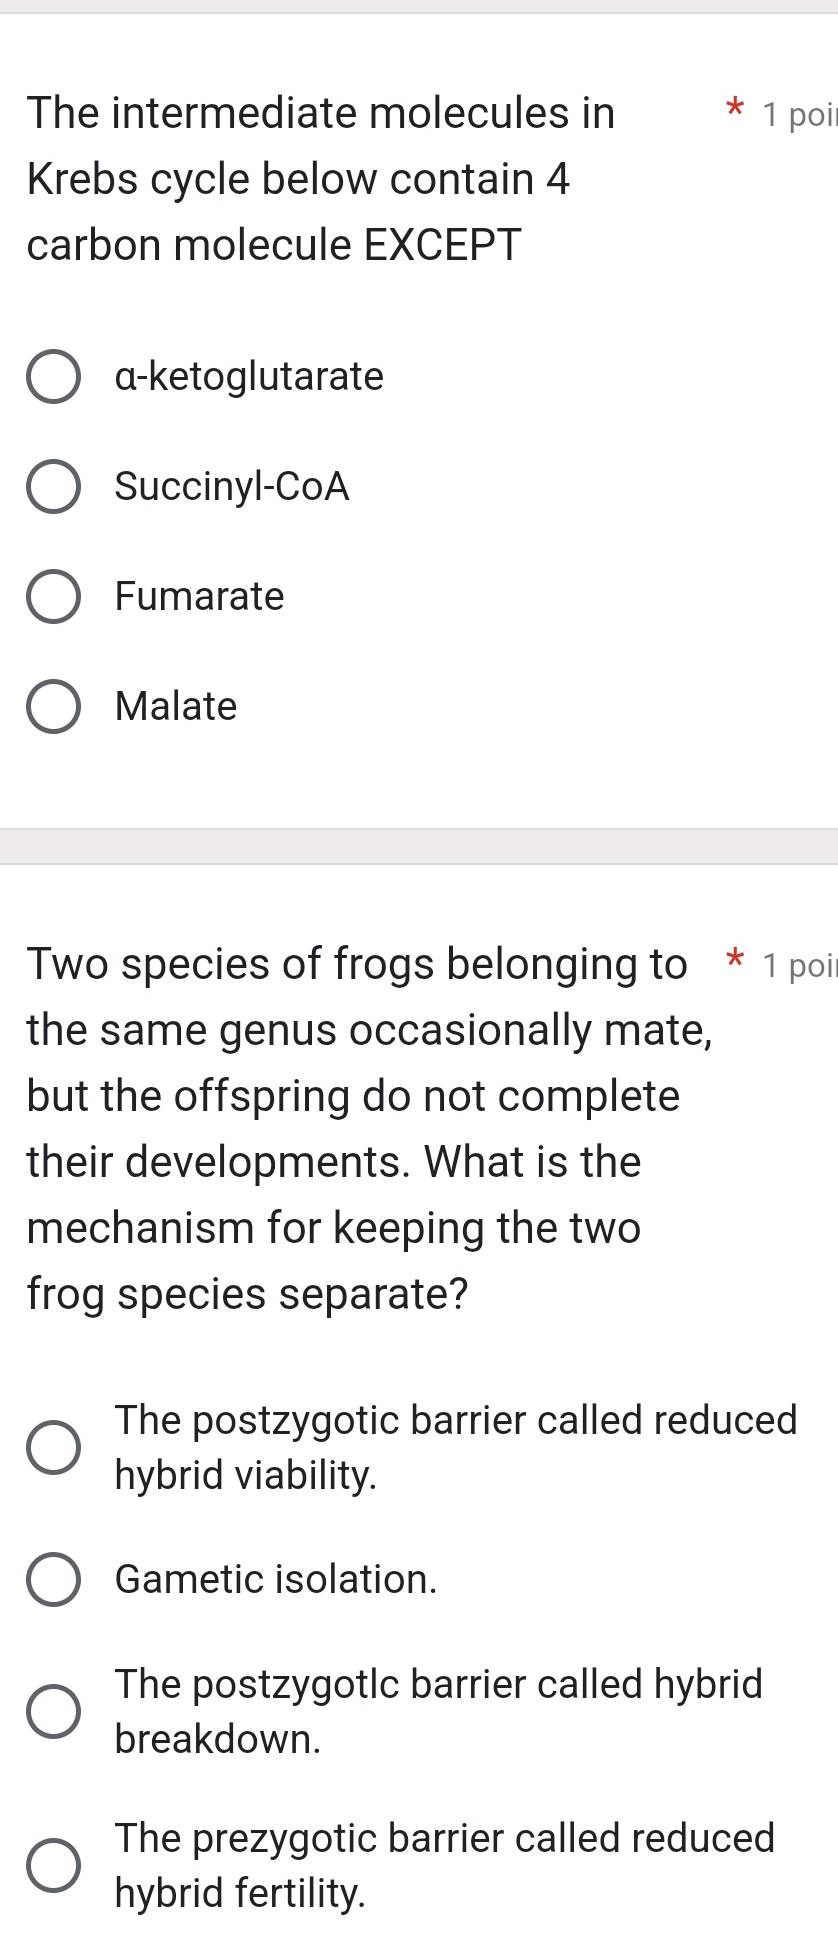Choose the Gametic isolation radio circle

(x=52, y=1580)
